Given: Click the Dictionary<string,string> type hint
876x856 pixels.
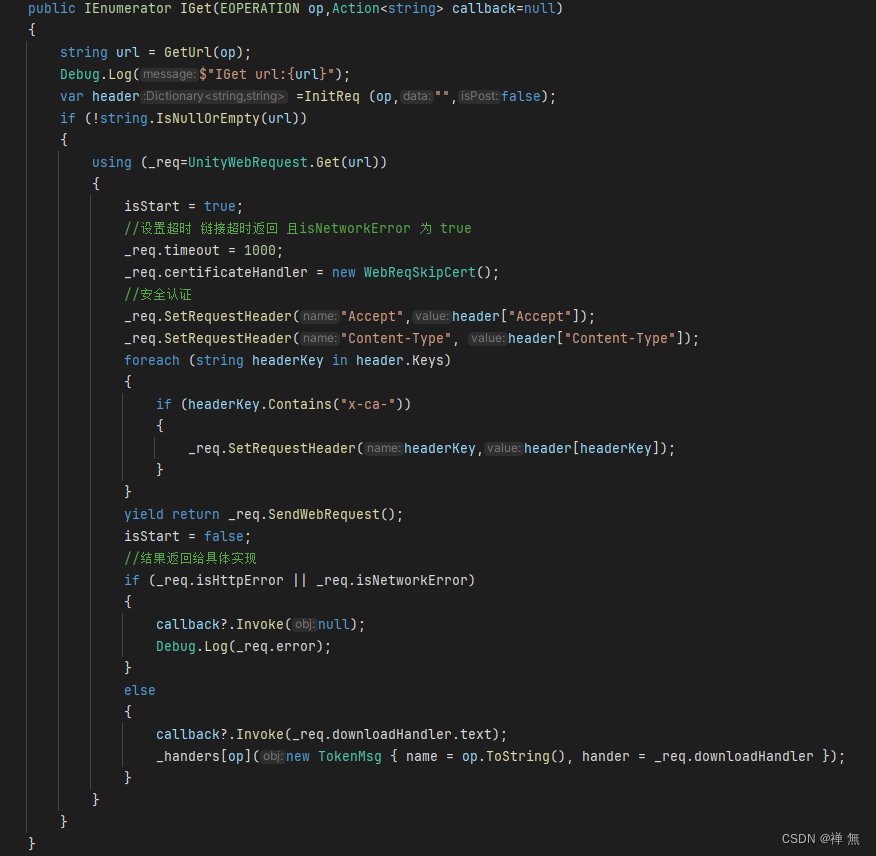Looking at the screenshot, I should click(215, 96).
